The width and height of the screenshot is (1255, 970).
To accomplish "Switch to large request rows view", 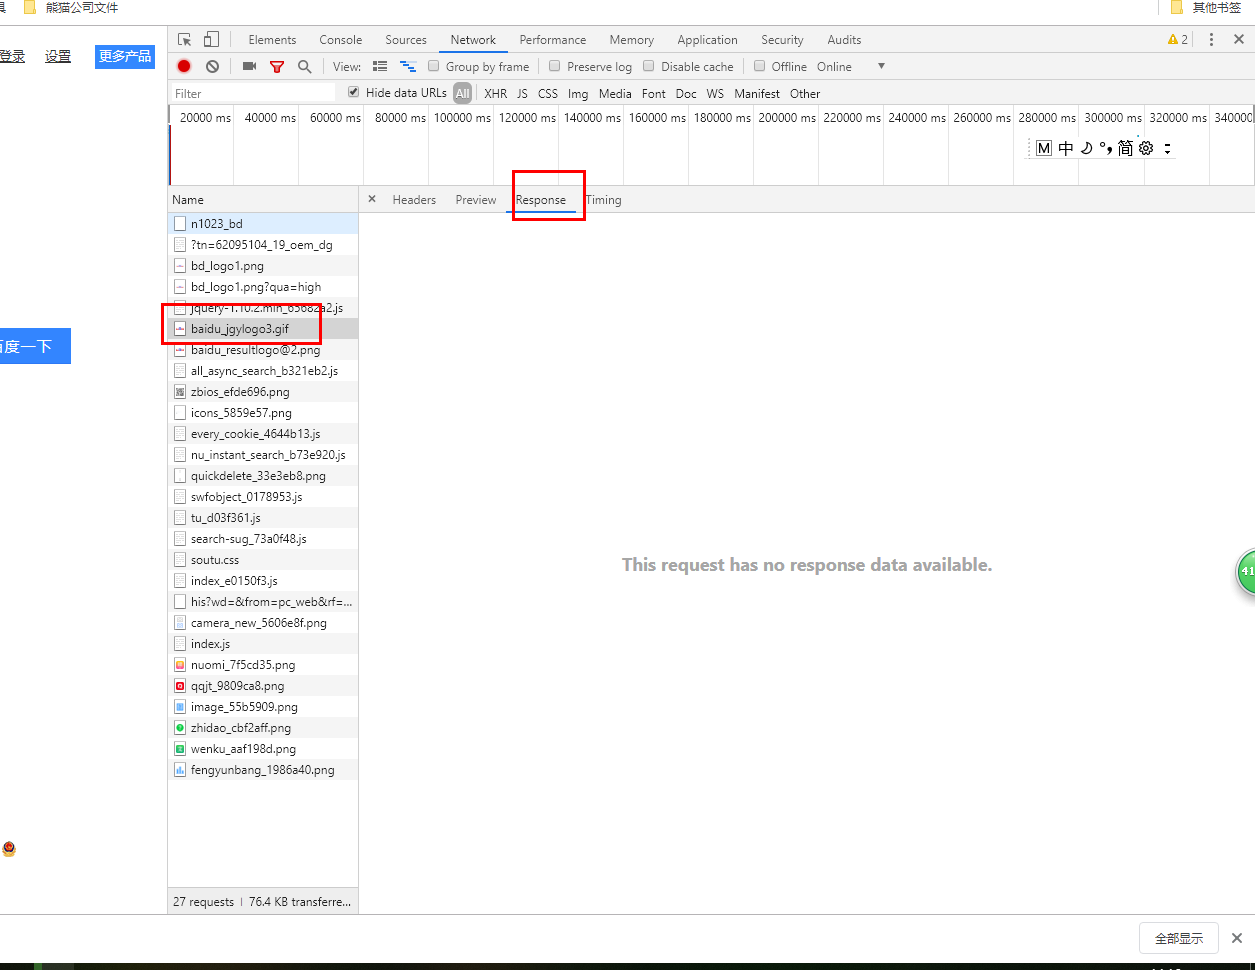I will [380, 66].
